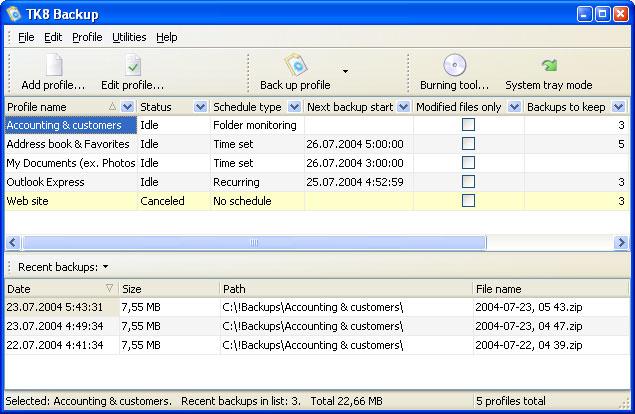The height and width of the screenshot is (414, 635).
Task: Click the Edit profile checkmark icon
Action: pyautogui.click(x=133, y=65)
